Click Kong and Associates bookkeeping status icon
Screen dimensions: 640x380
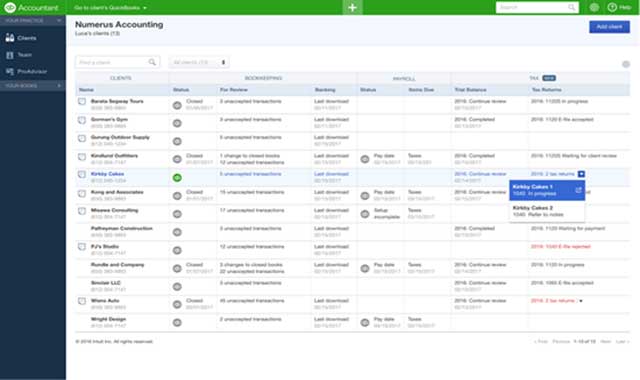[x=177, y=196]
